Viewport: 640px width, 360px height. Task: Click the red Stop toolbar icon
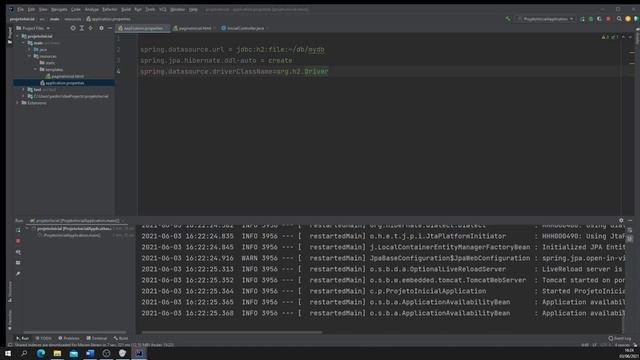coord(609,19)
